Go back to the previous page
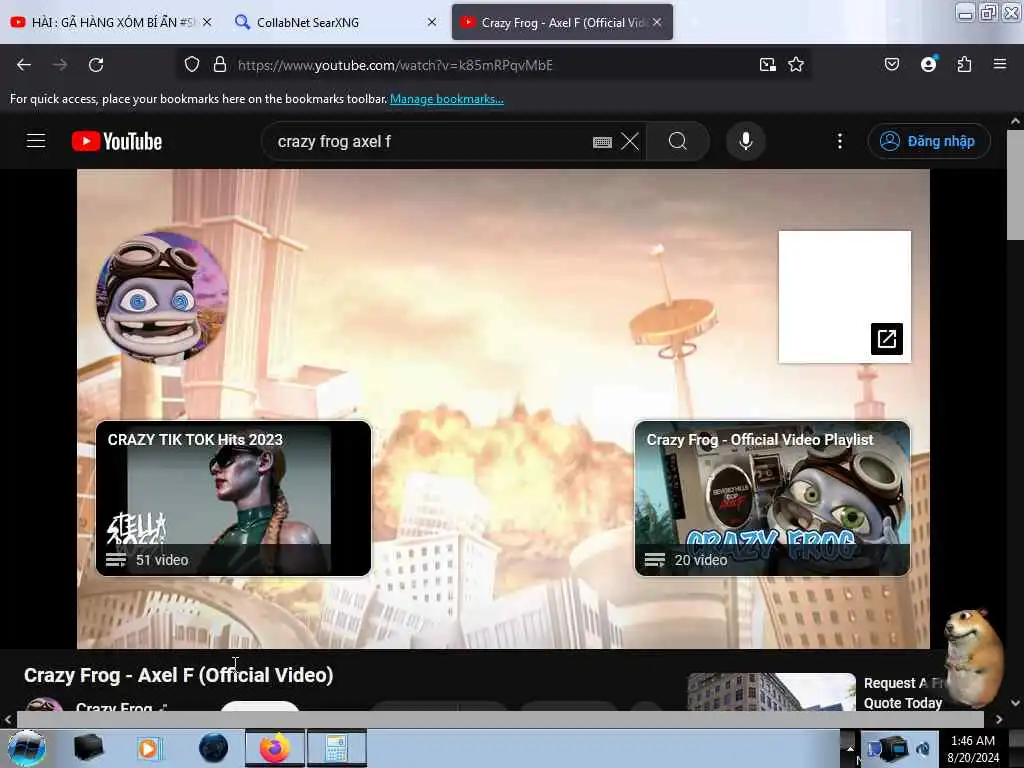 [x=24, y=65]
